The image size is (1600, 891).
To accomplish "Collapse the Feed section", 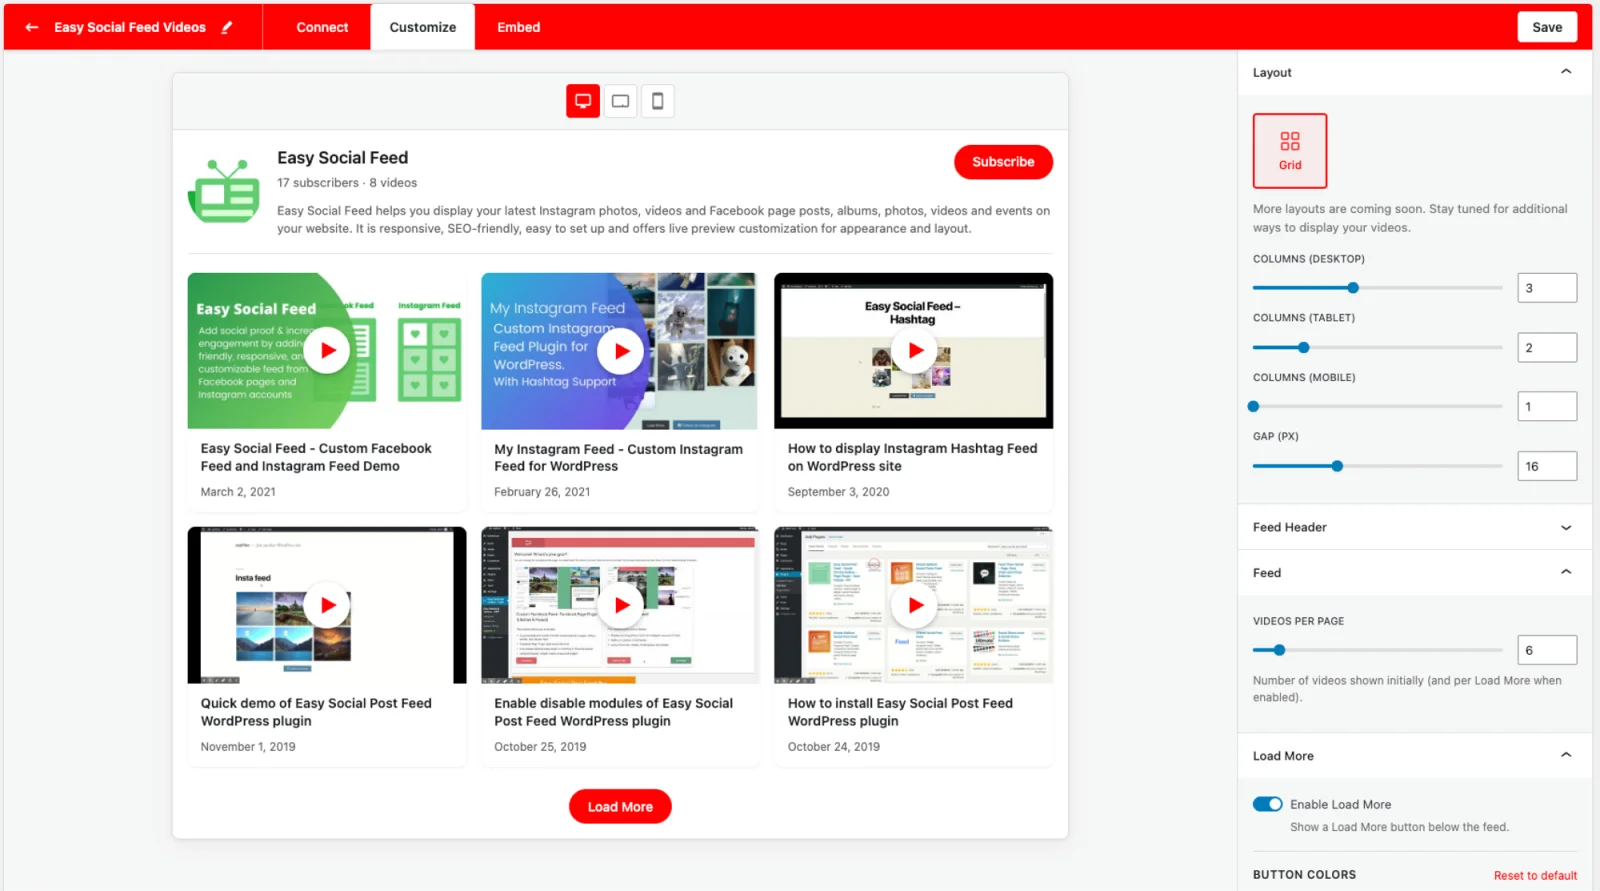I will coord(1566,572).
